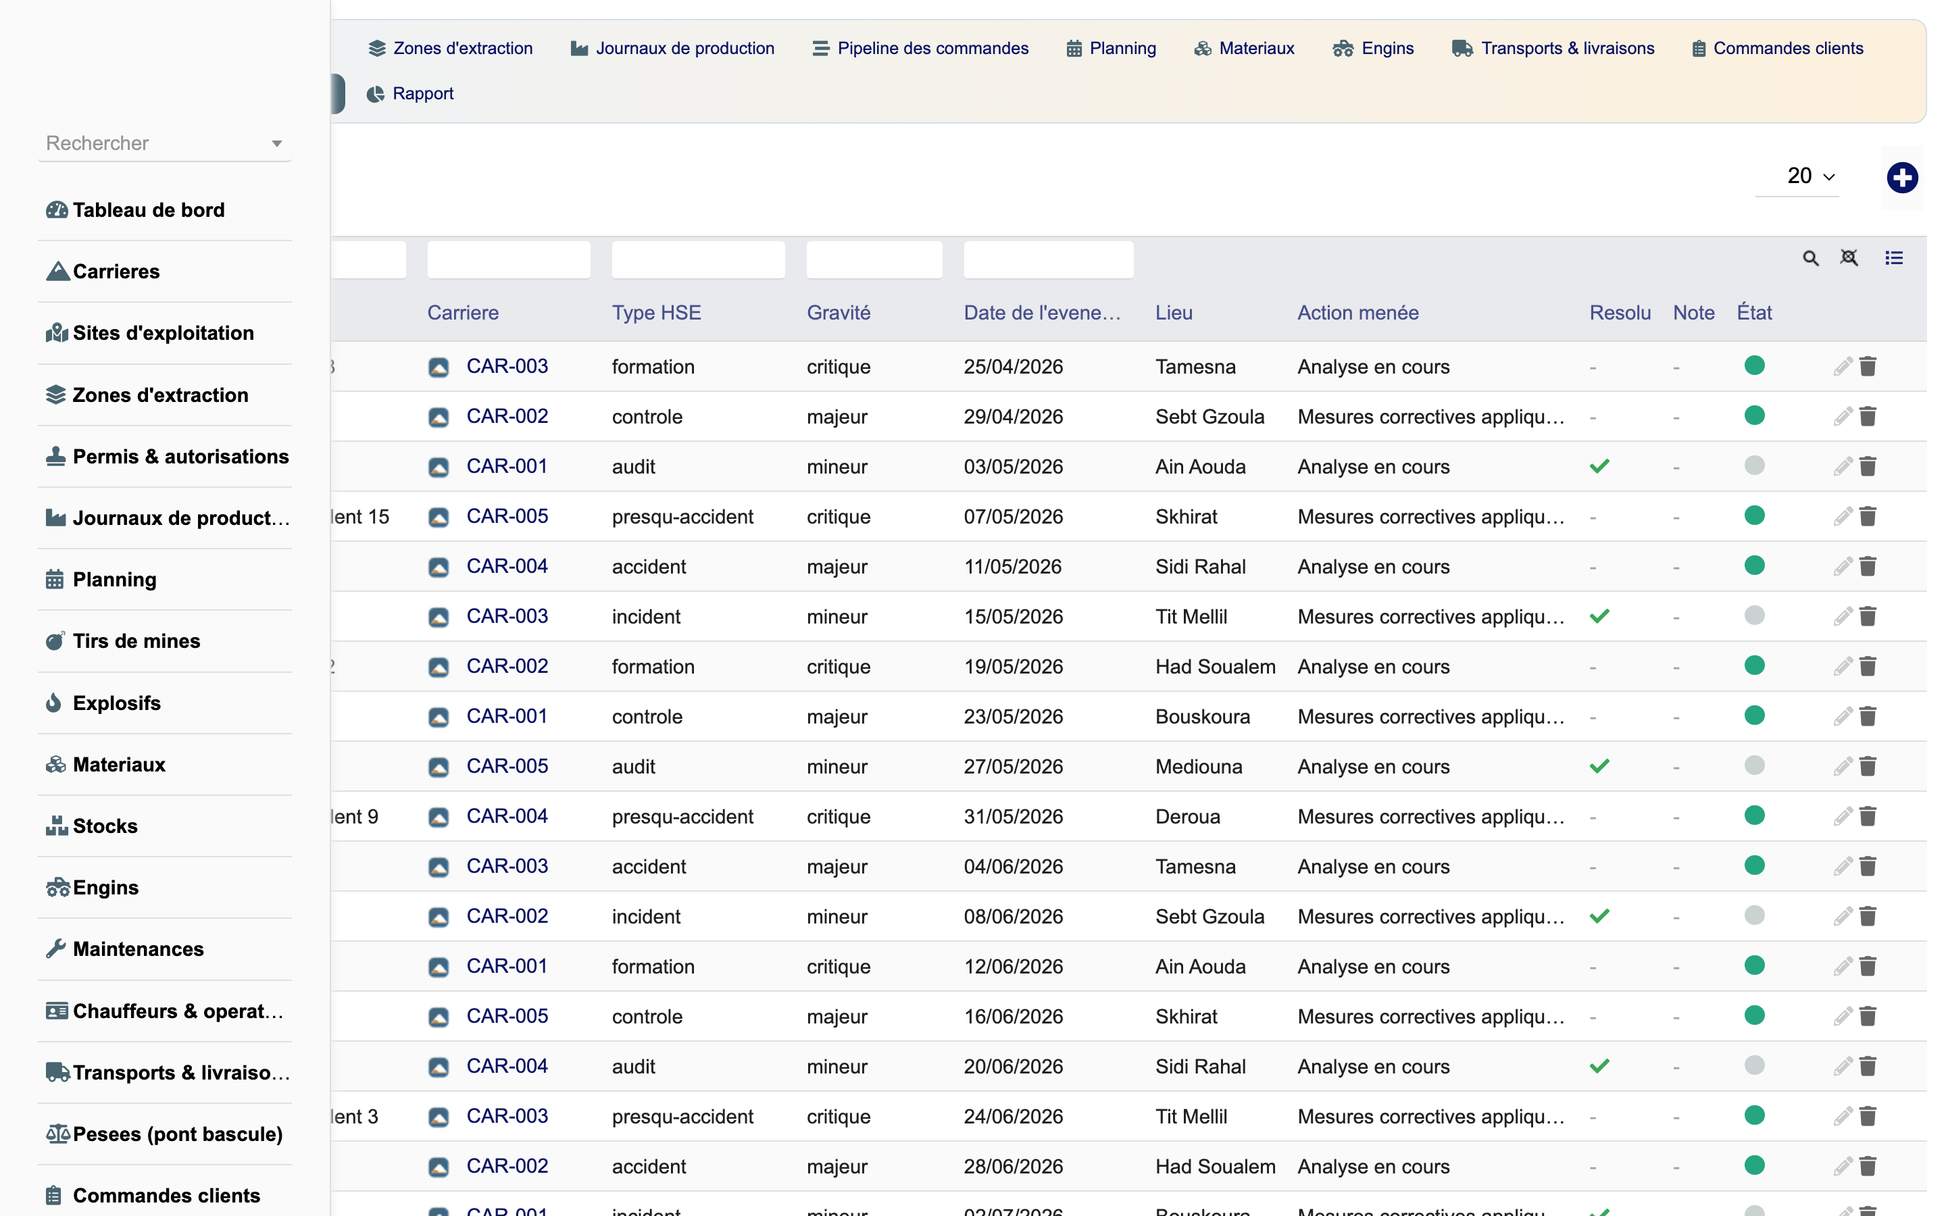Viewport: 1946px width, 1216px height.
Task: Click the resolved check on 08/06/2026 incident row
Action: point(1599,916)
